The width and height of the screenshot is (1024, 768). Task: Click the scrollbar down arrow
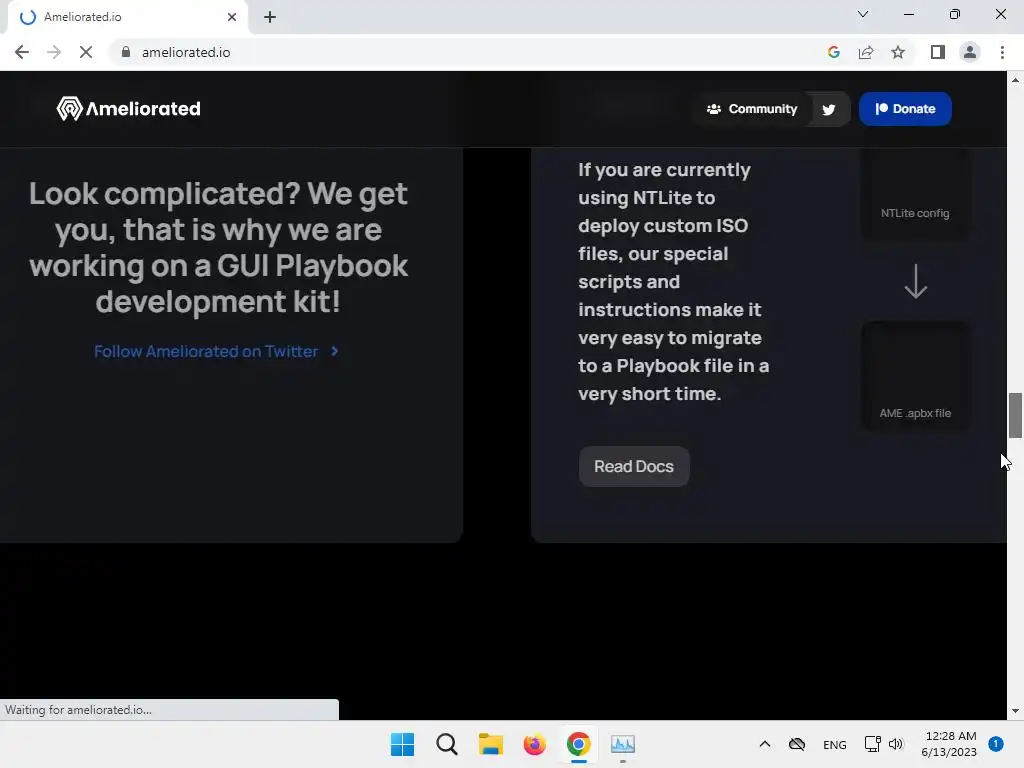pyautogui.click(x=1015, y=711)
